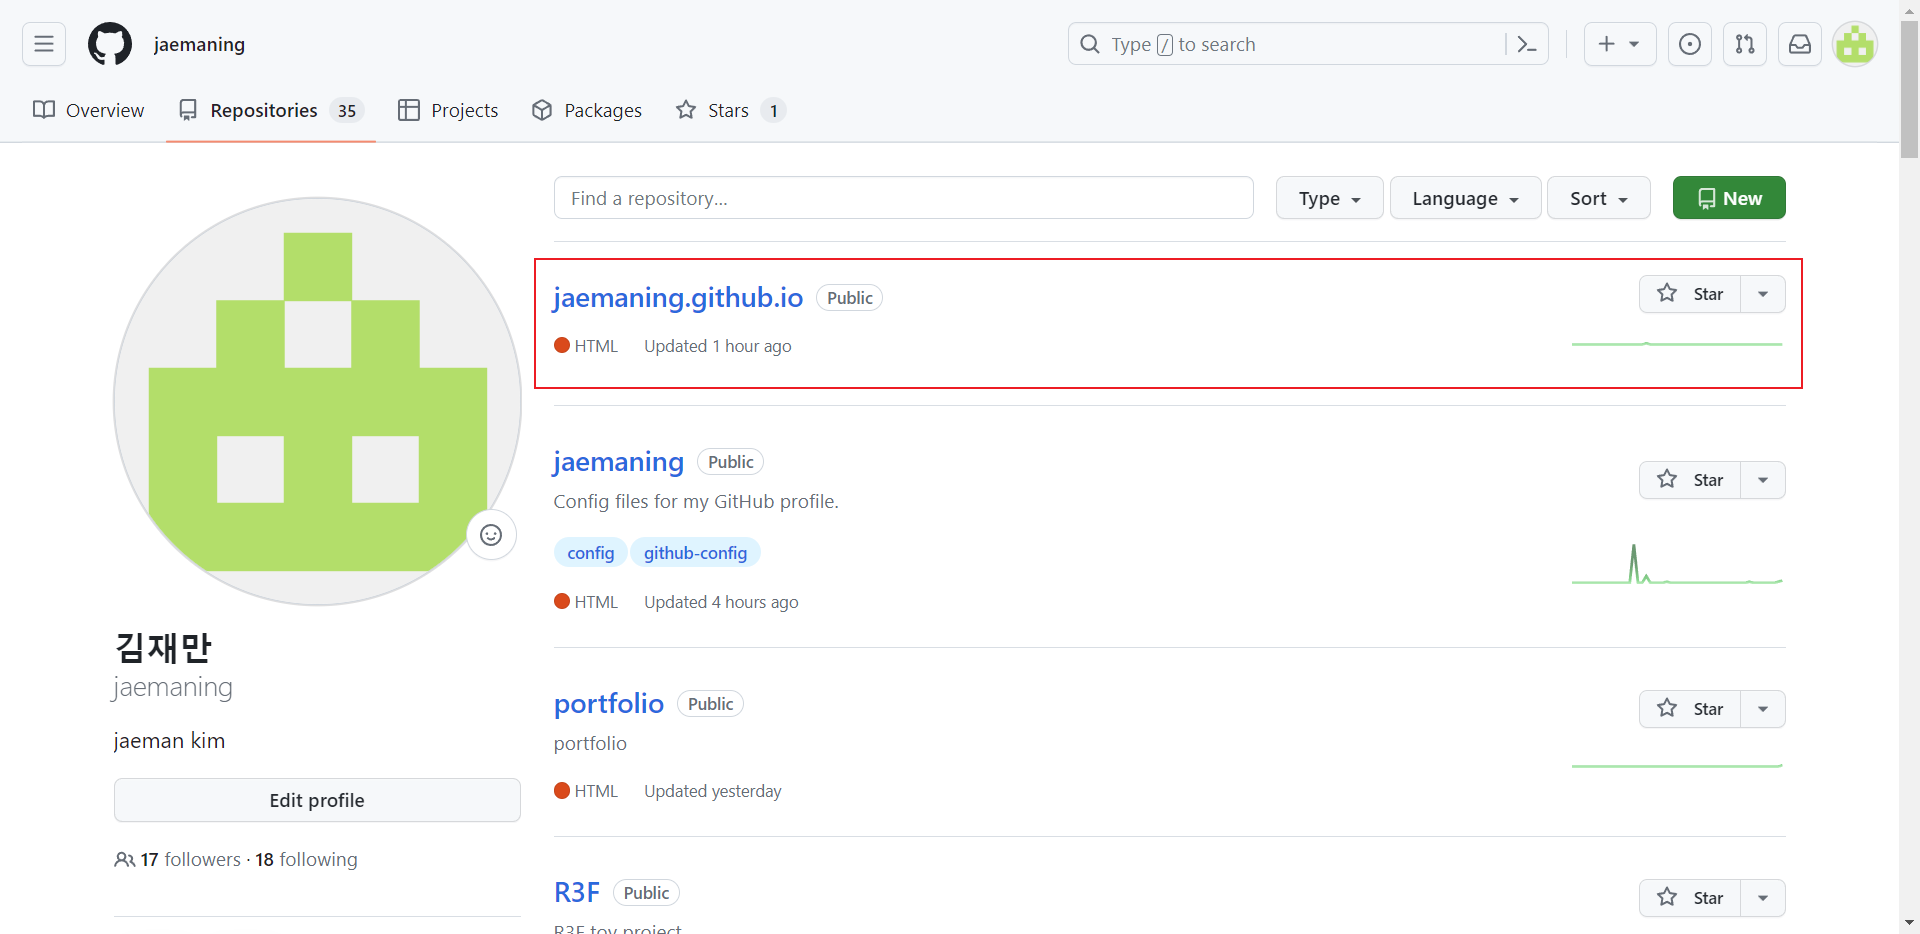Screen dimensions: 1920x934
Task: Star the portfolio repository
Action: (1690, 709)
